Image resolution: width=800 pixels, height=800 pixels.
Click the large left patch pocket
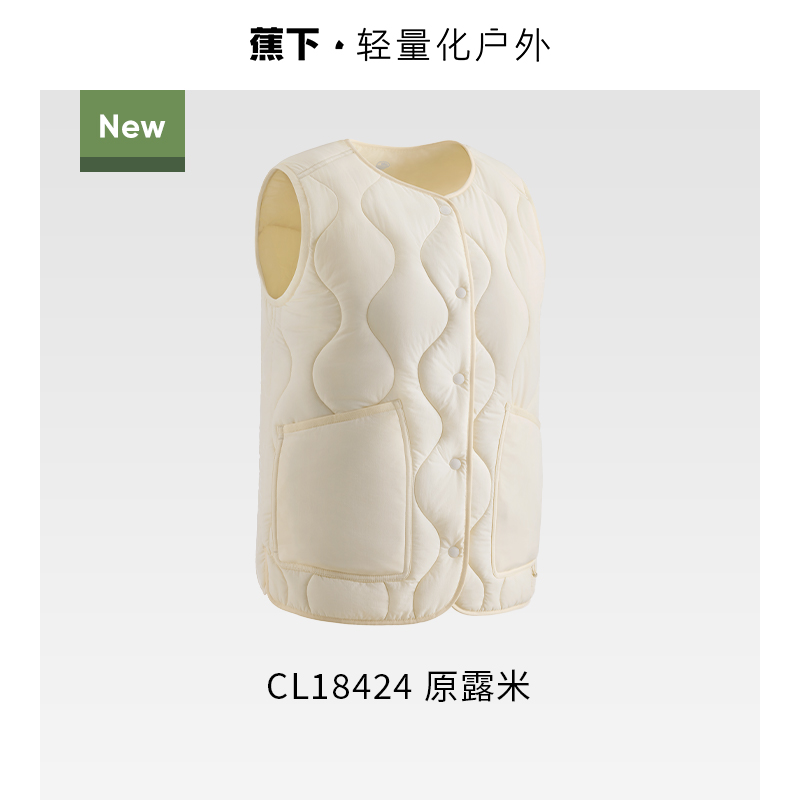coord(342,491)
